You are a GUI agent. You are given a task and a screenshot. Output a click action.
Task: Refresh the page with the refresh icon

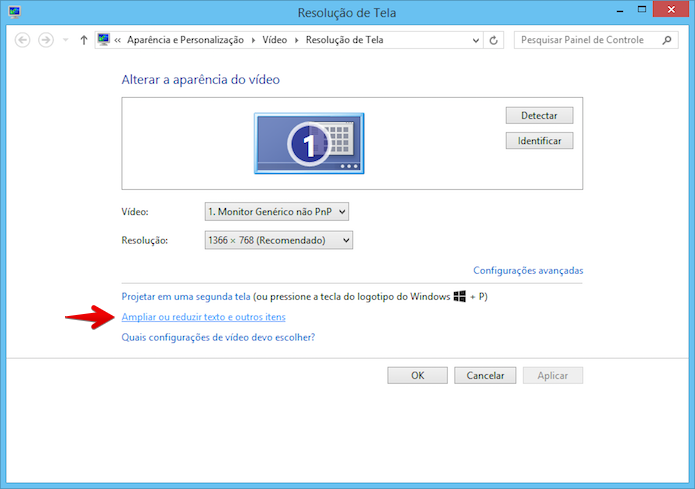pyautogui.click(x=493, y=40)
